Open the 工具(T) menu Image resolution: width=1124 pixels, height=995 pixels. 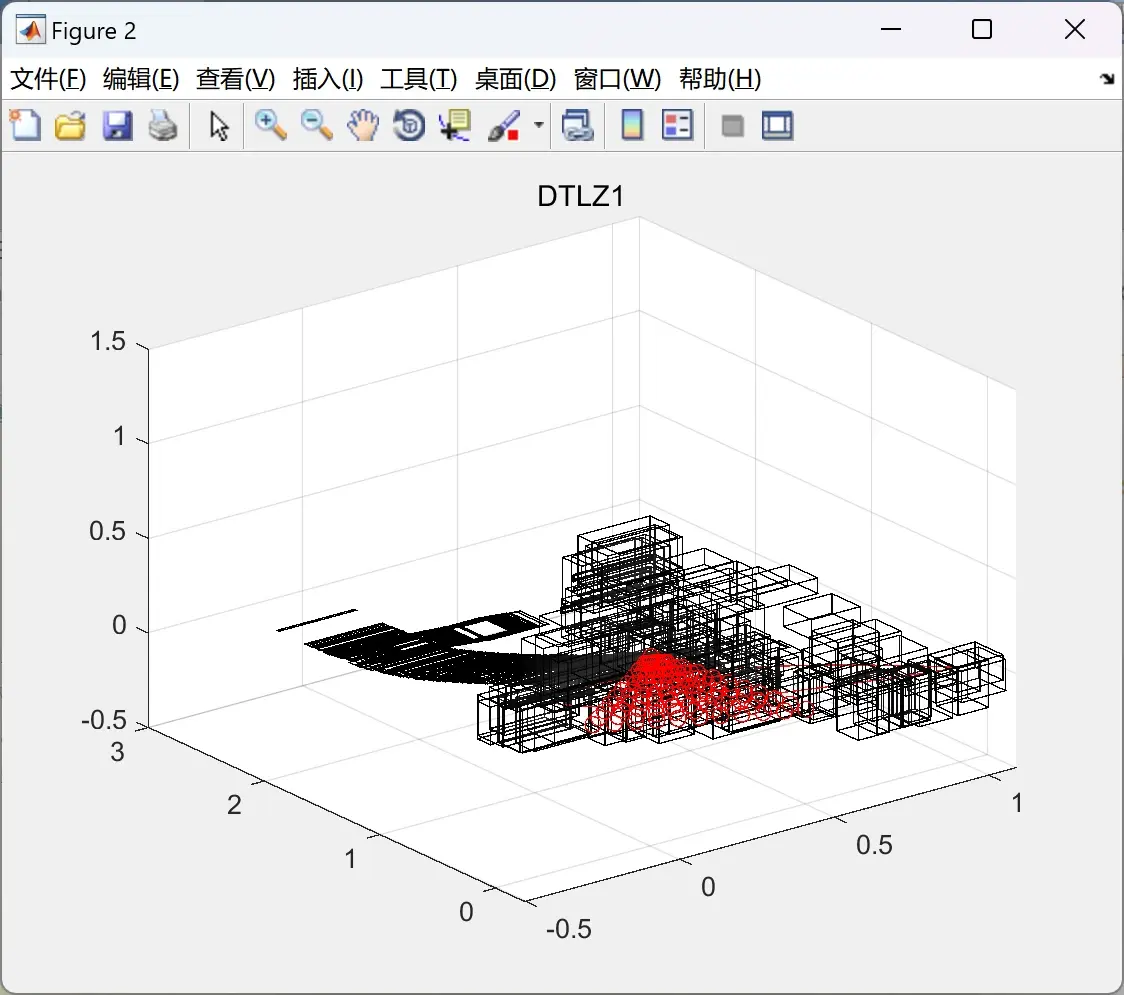point(419,79)
